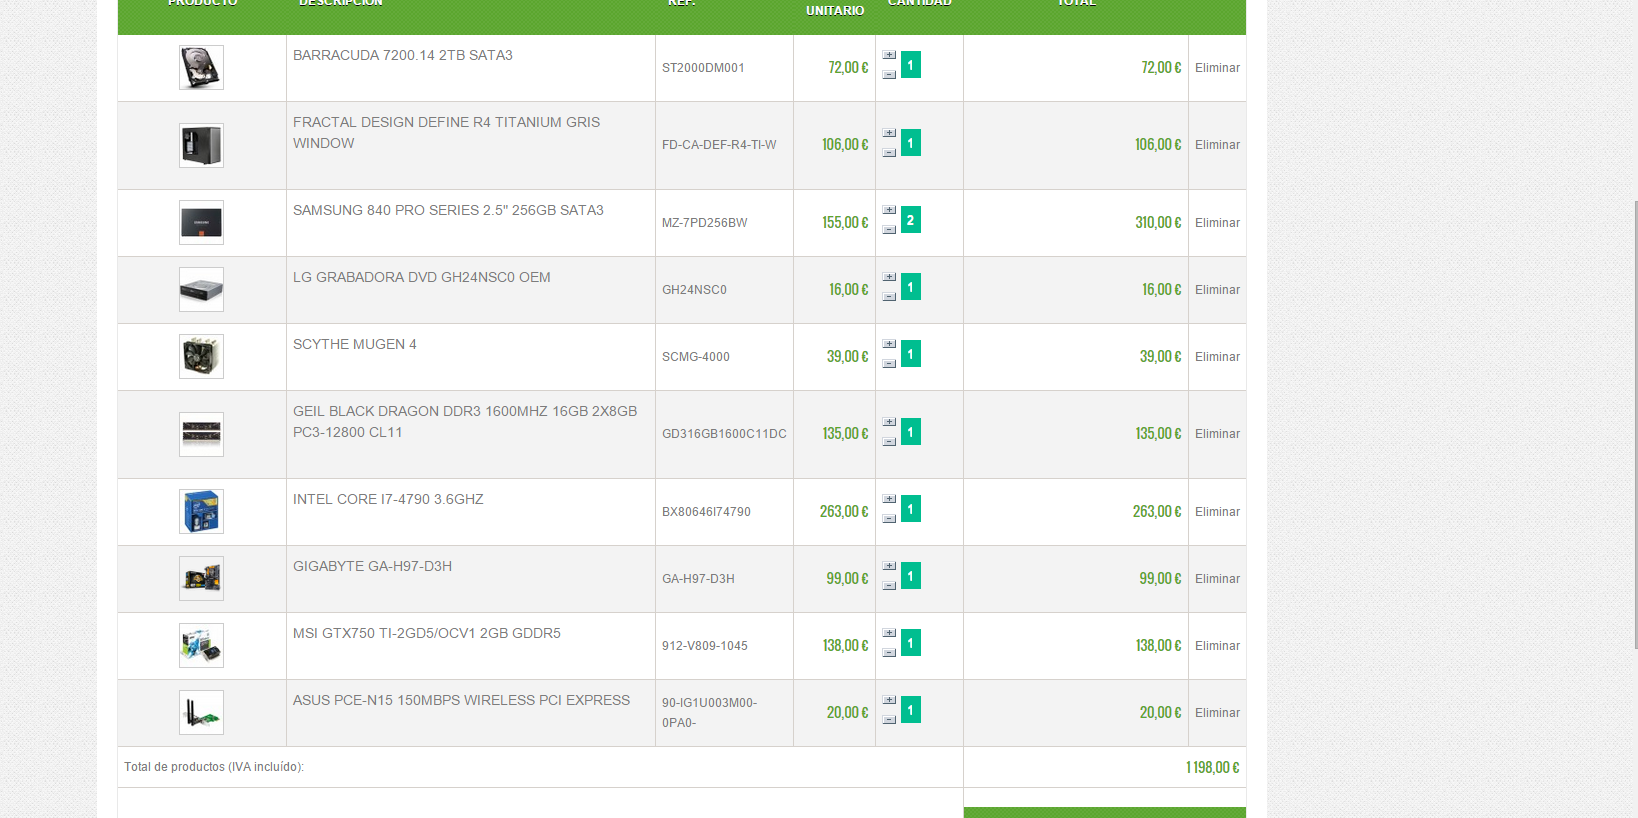Viewport: 1638px width, 818px height.
Task: Click the reference code "ST2000DM001"
Action: coord(703,68)
